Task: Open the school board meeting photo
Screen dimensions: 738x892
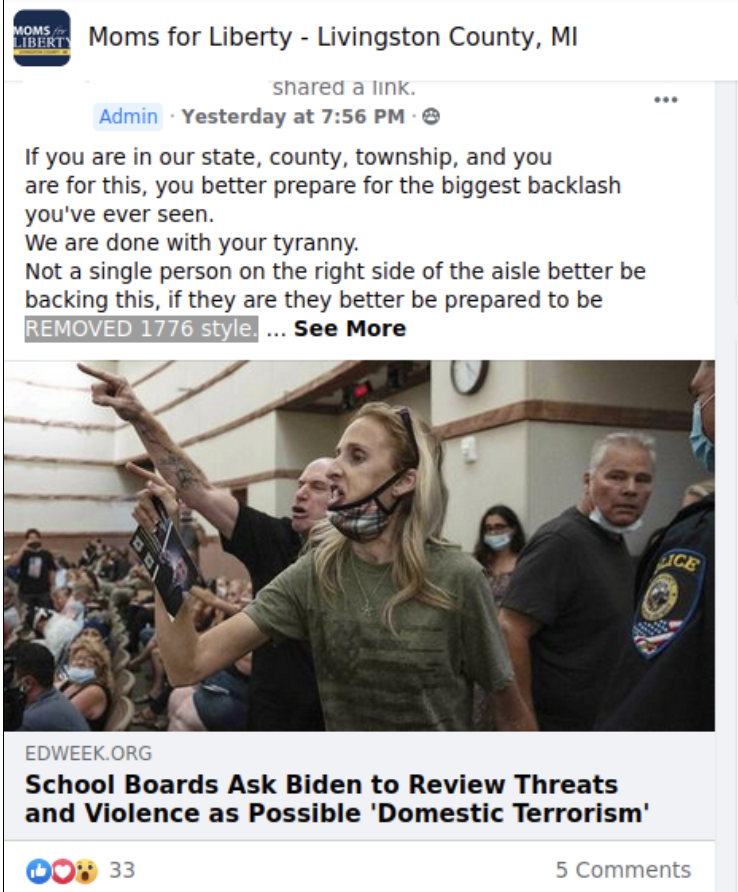Action: (359, 546)
